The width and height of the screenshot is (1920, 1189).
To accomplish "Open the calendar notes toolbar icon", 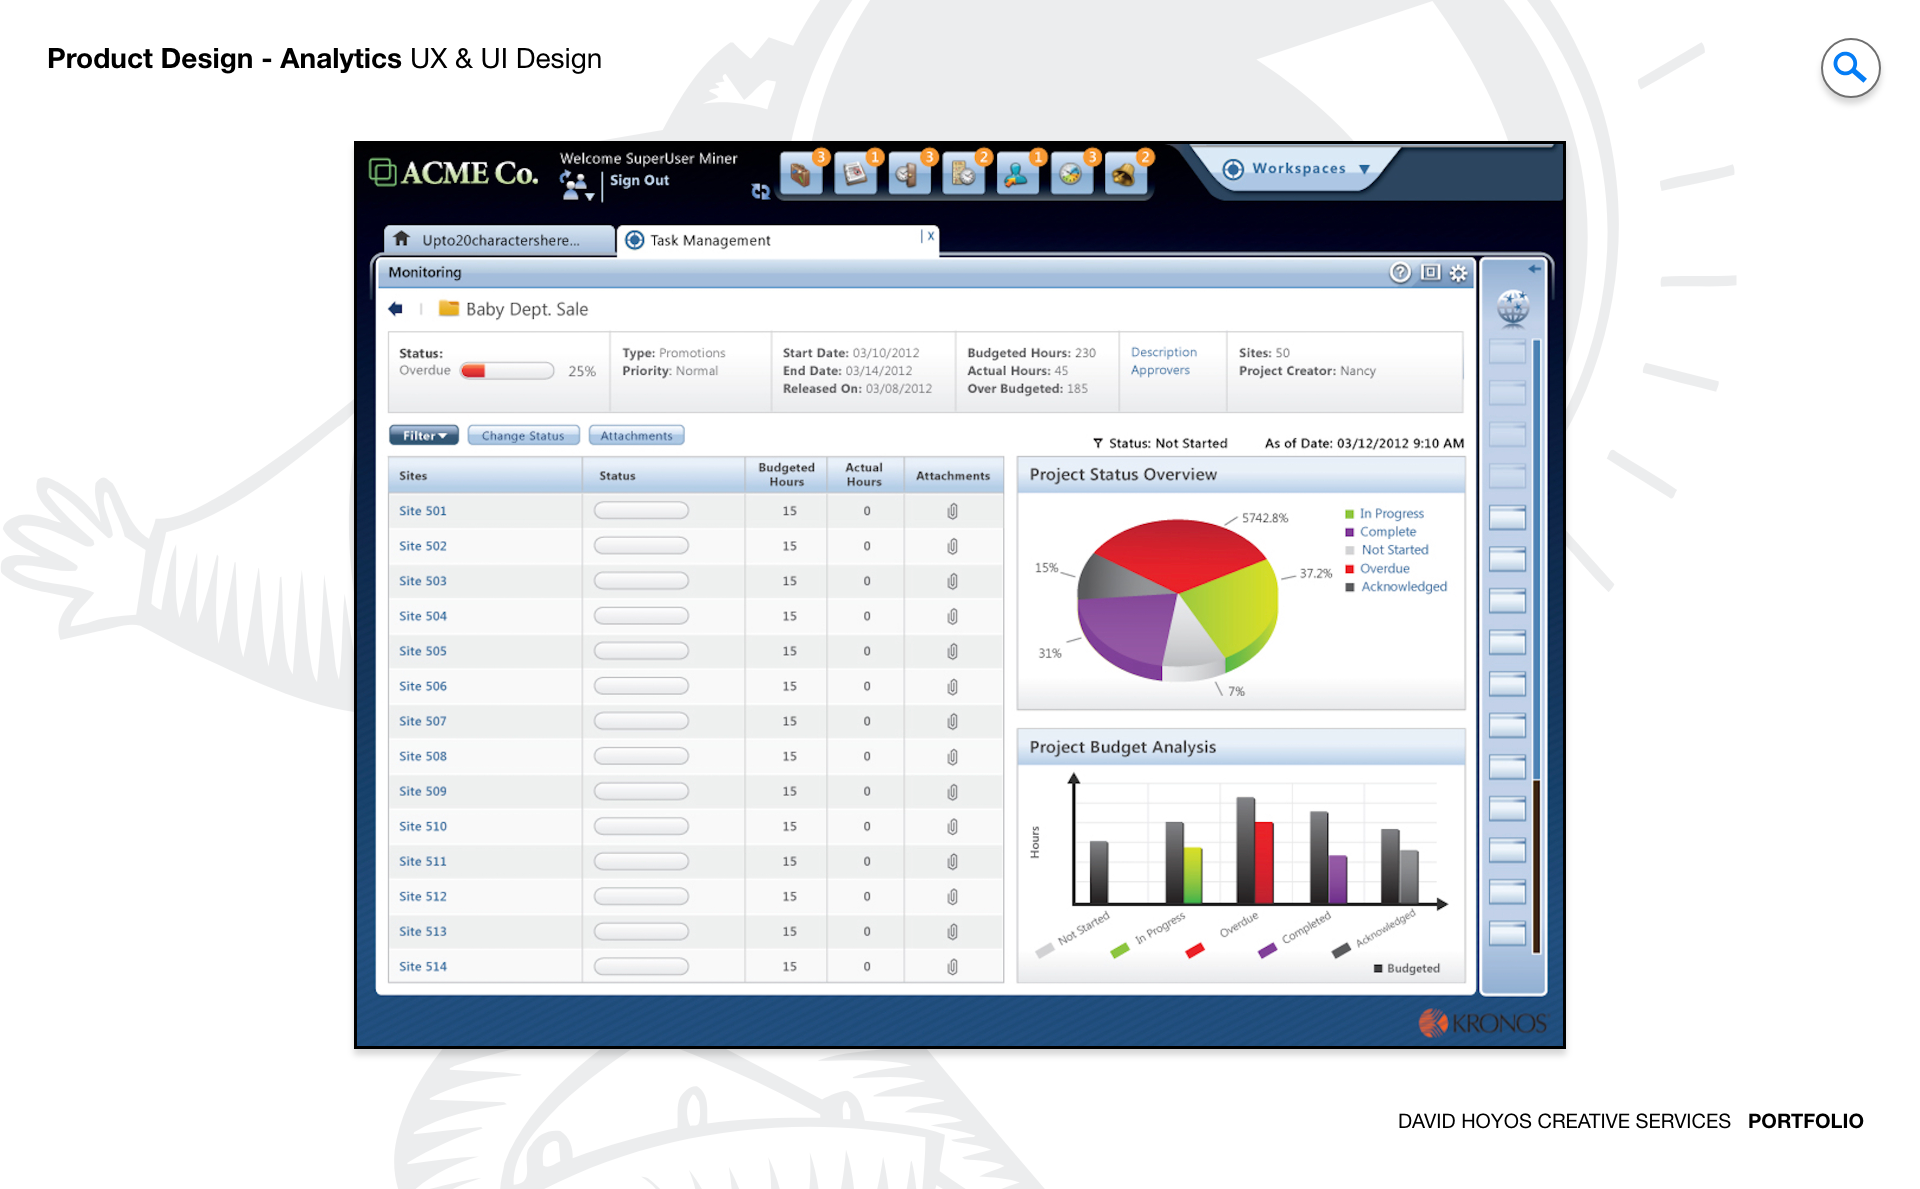I will point(855,175).
